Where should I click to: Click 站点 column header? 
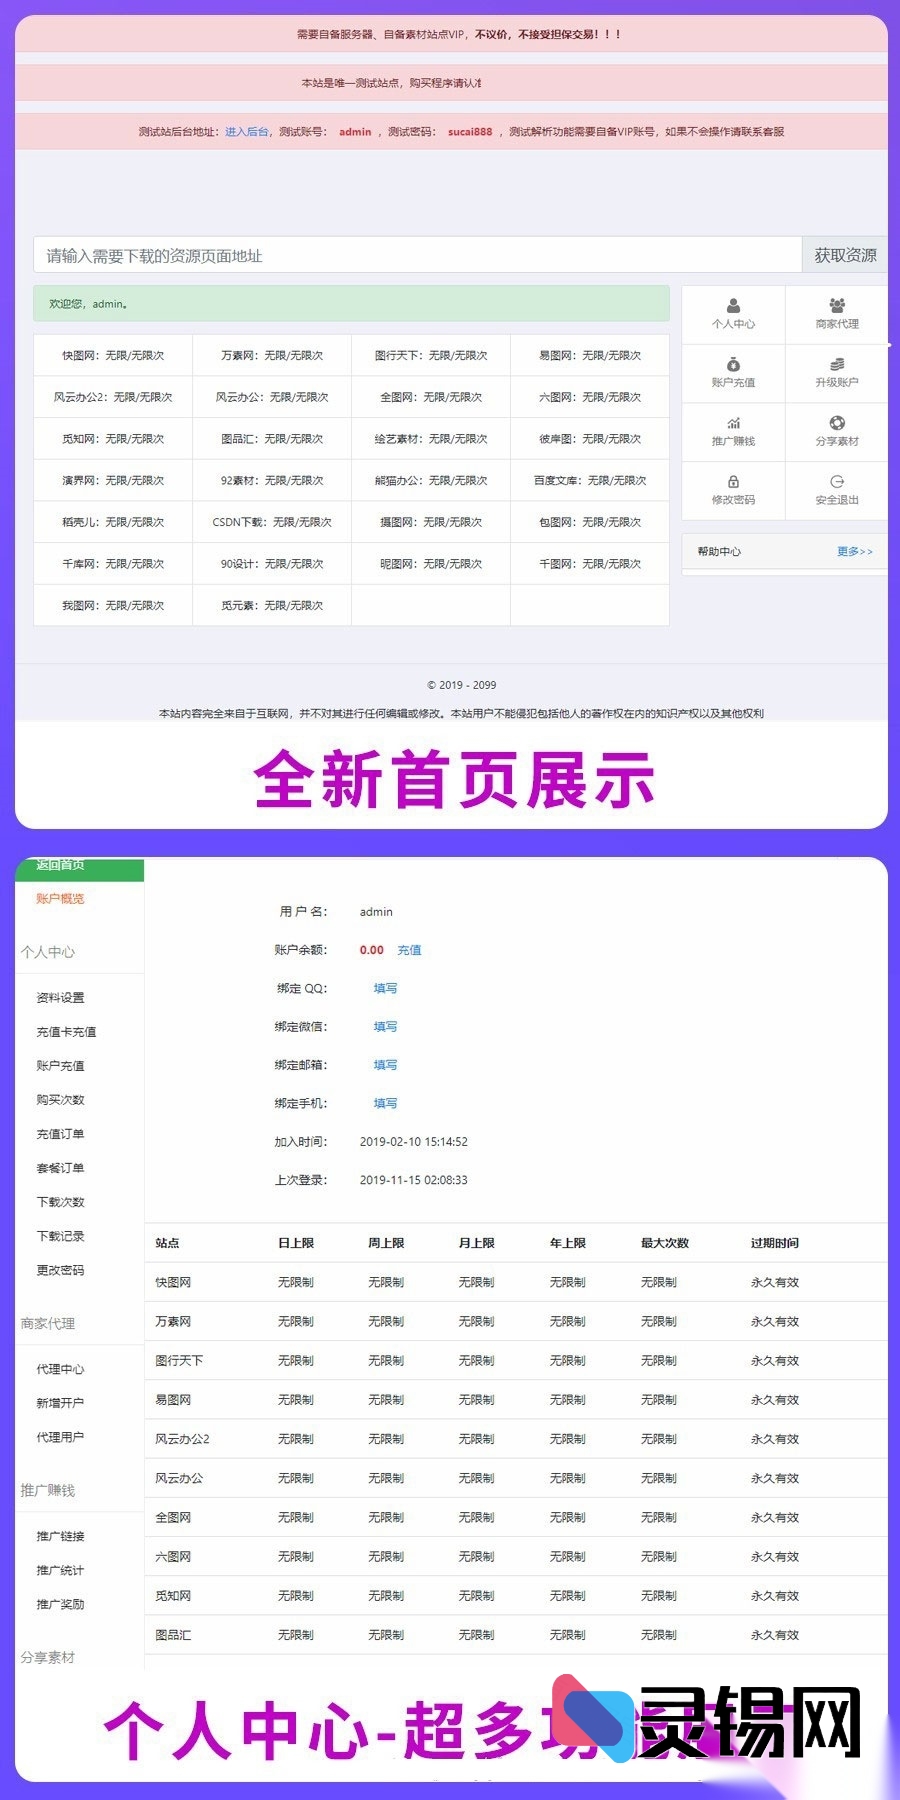tap(167, 1242)
